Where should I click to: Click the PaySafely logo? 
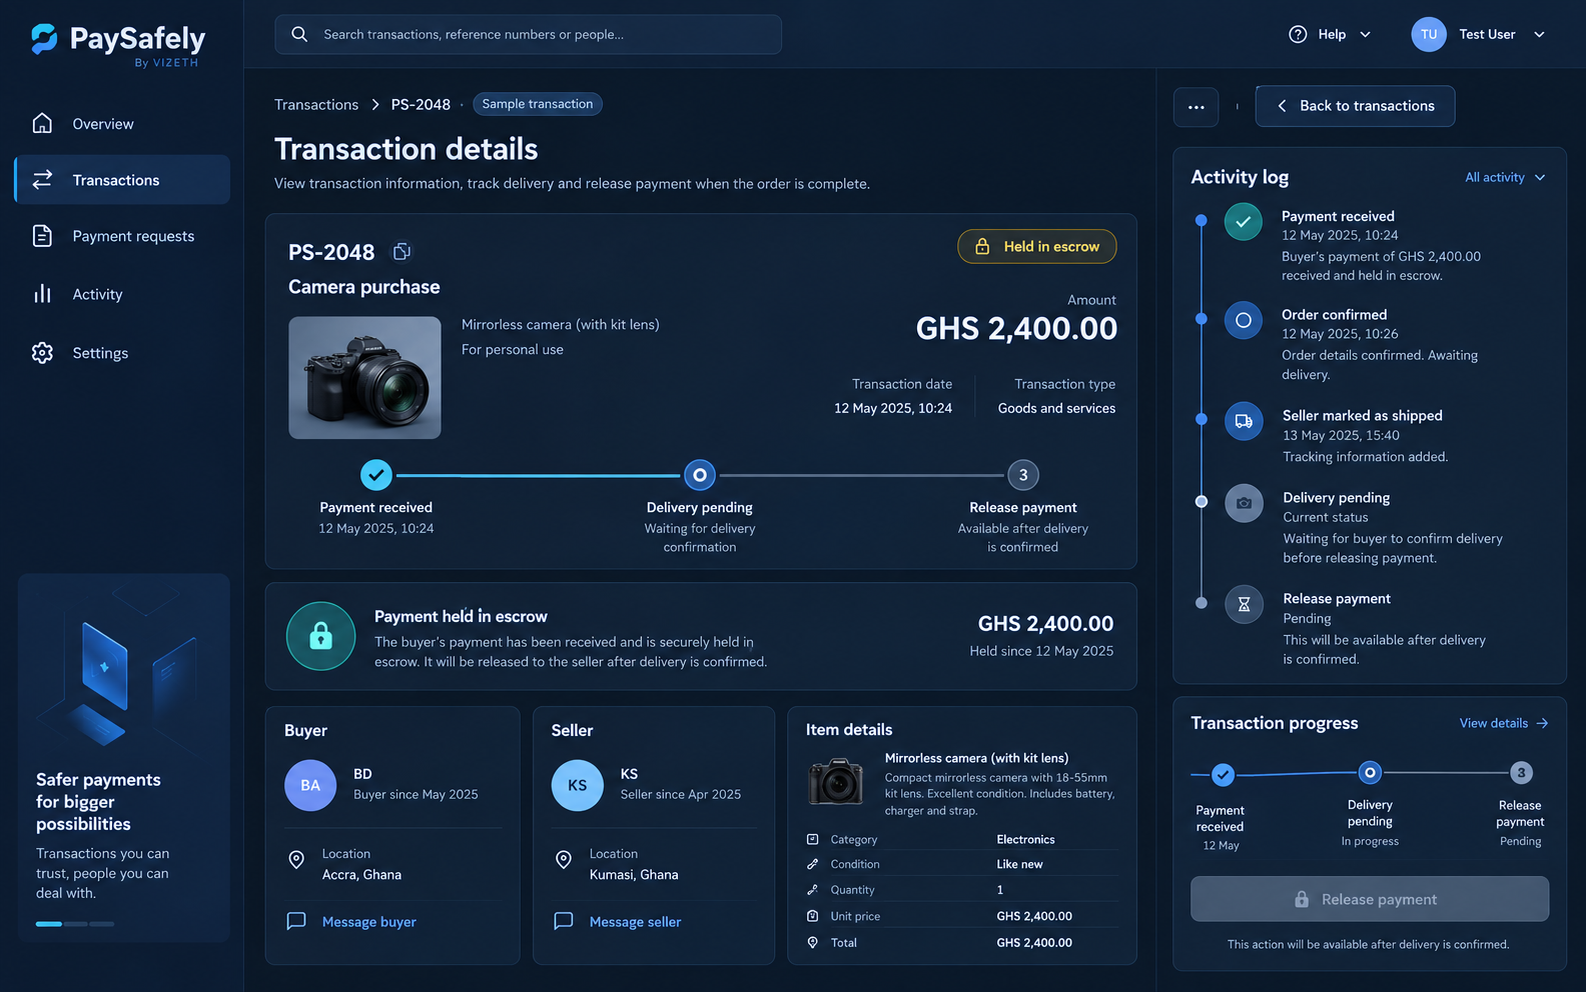tap(118, 44)
